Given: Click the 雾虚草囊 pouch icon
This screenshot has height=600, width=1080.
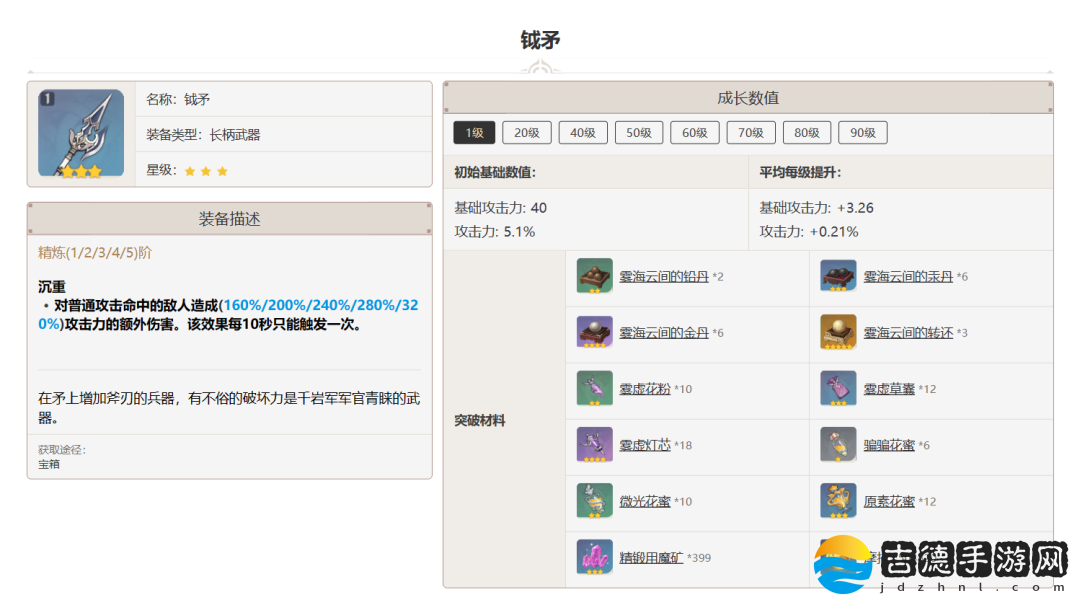Looking at the screenshot, I should tap(838, 388).
